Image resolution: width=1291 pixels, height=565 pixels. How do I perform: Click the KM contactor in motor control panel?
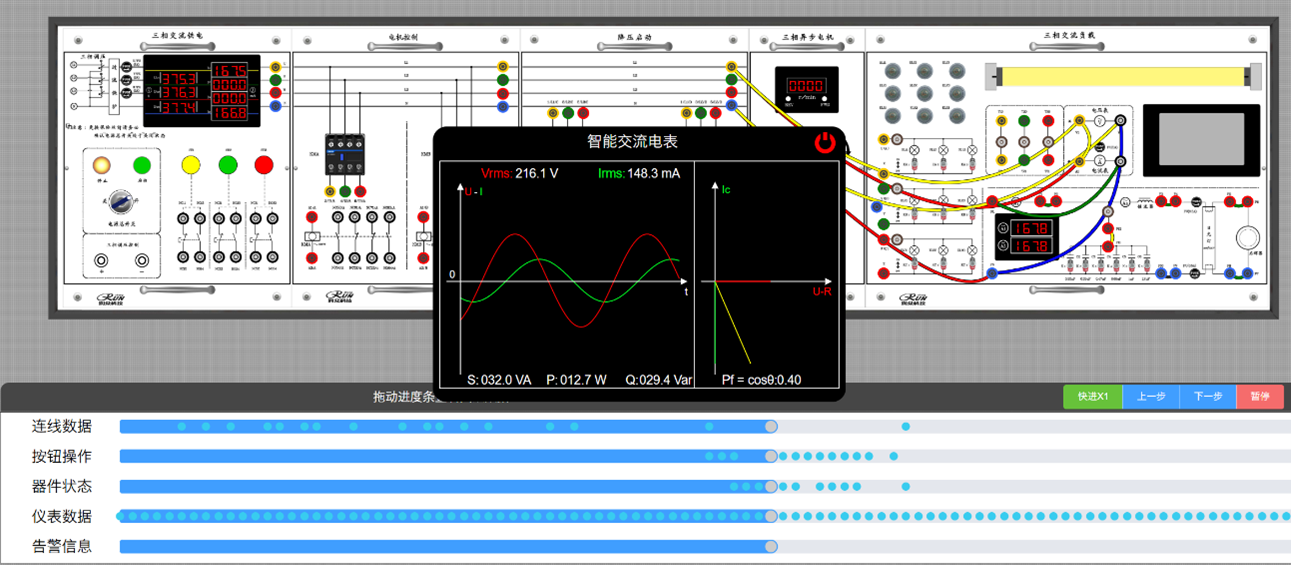click(344, 158)
